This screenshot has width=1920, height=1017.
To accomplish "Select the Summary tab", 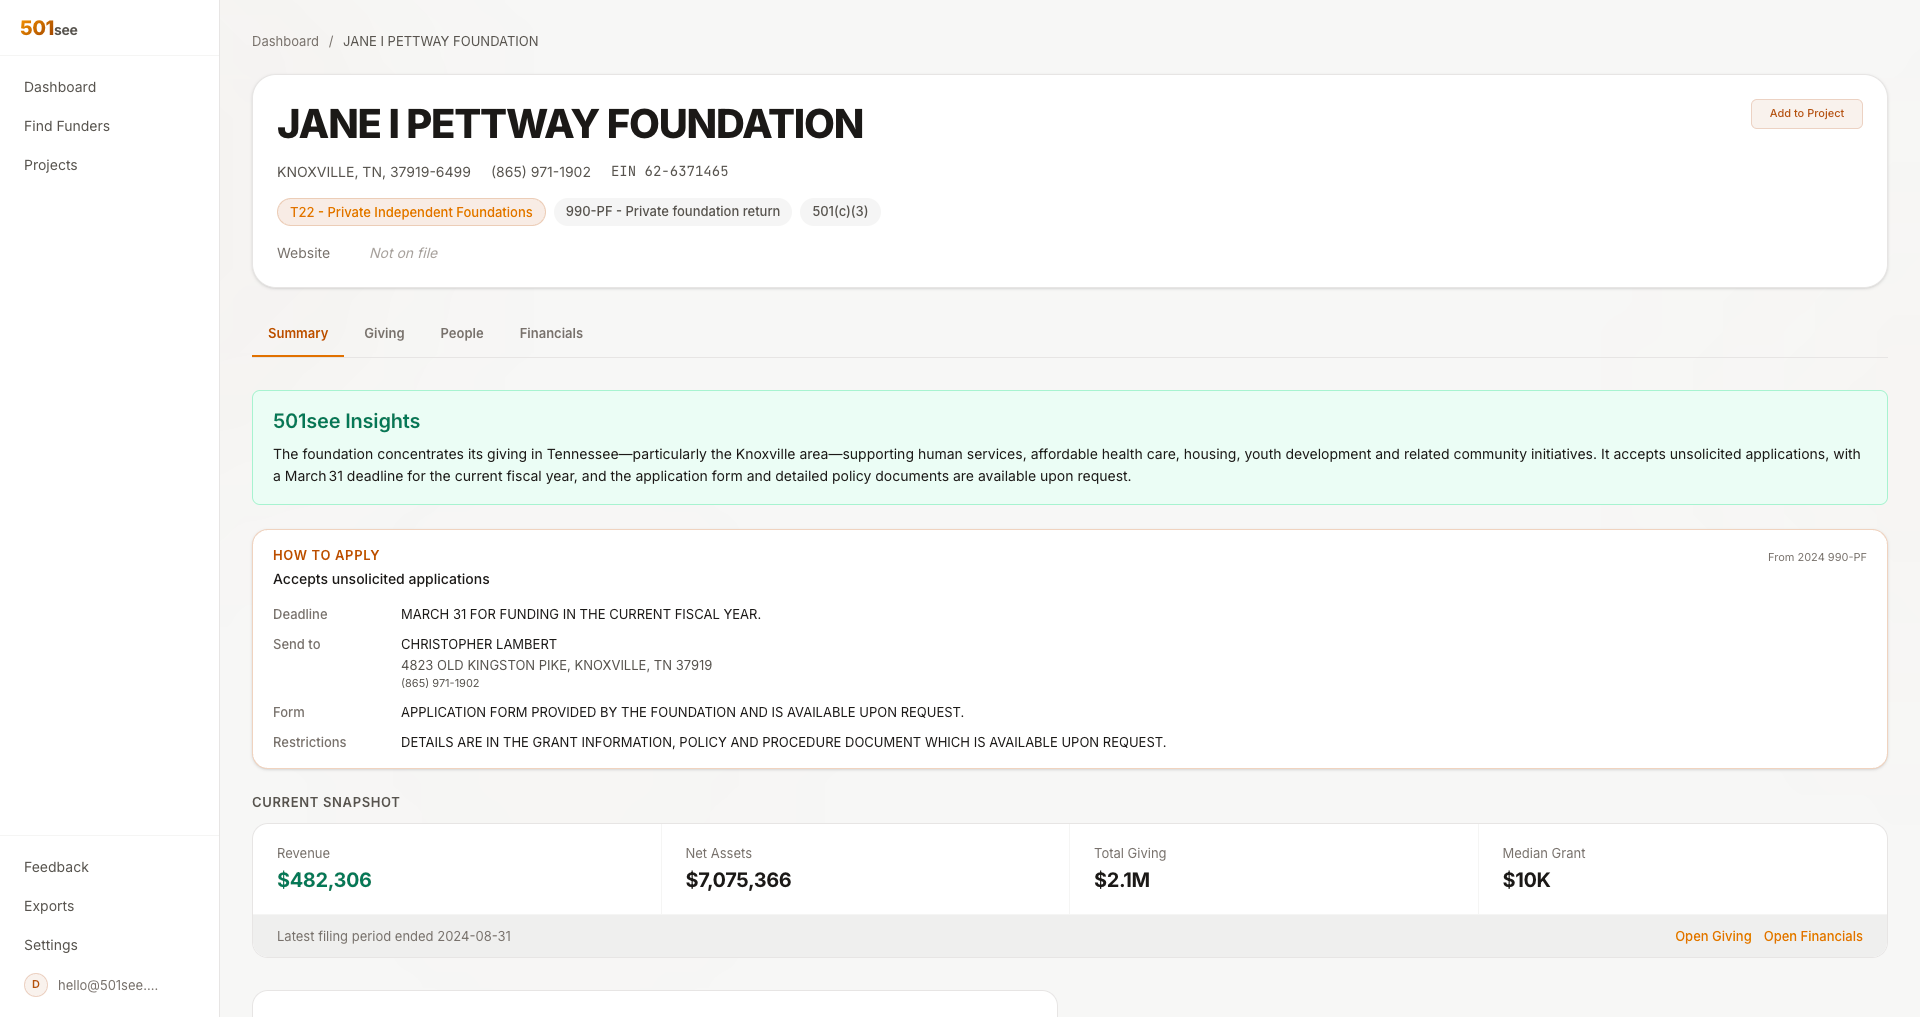I will [298, 334].
